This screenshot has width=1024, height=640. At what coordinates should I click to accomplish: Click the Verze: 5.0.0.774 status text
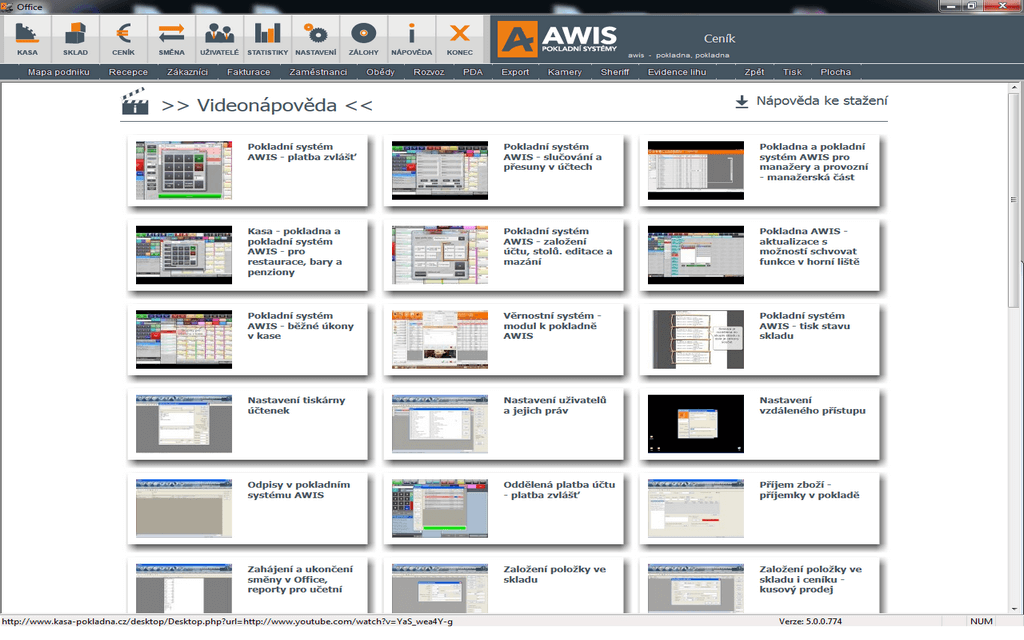click(x=810, y=621)
